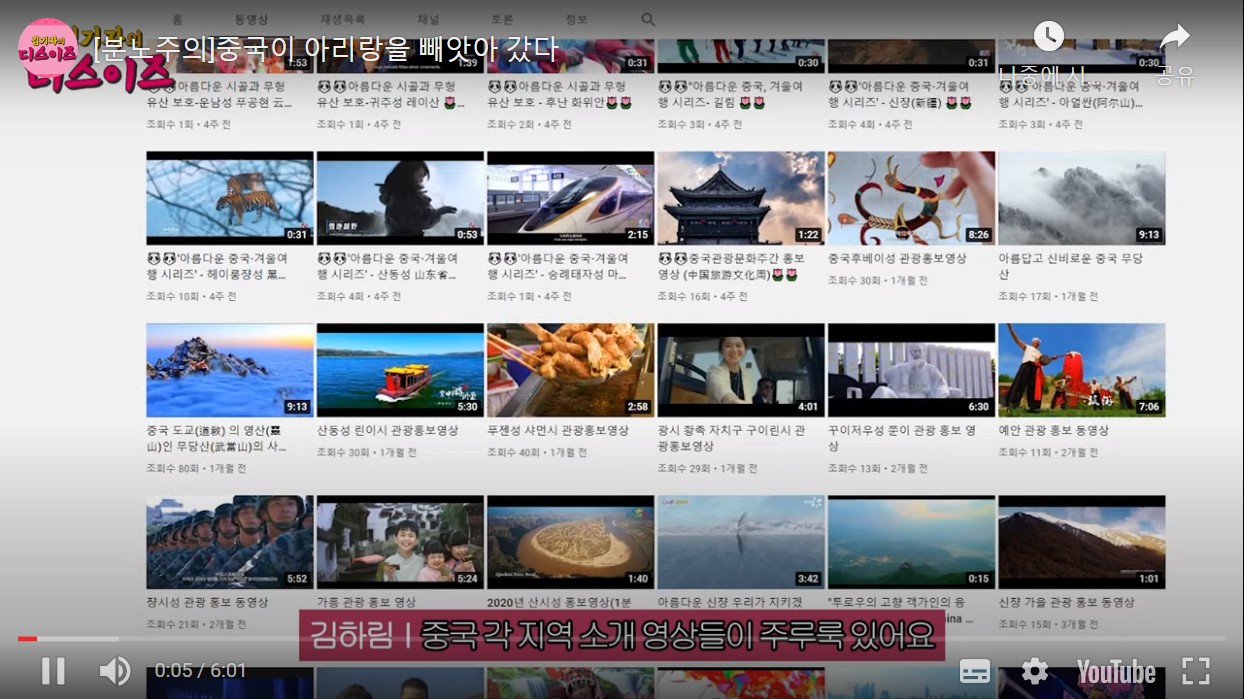Click '광시 좡족 자치구 구이린시' title
Image resolution: width=1244 pixels, height=699 pixels.
point(731,438)
